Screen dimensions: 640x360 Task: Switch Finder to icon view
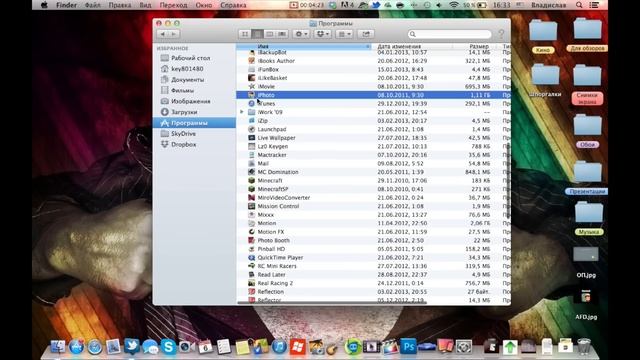(x=245, y=34)
